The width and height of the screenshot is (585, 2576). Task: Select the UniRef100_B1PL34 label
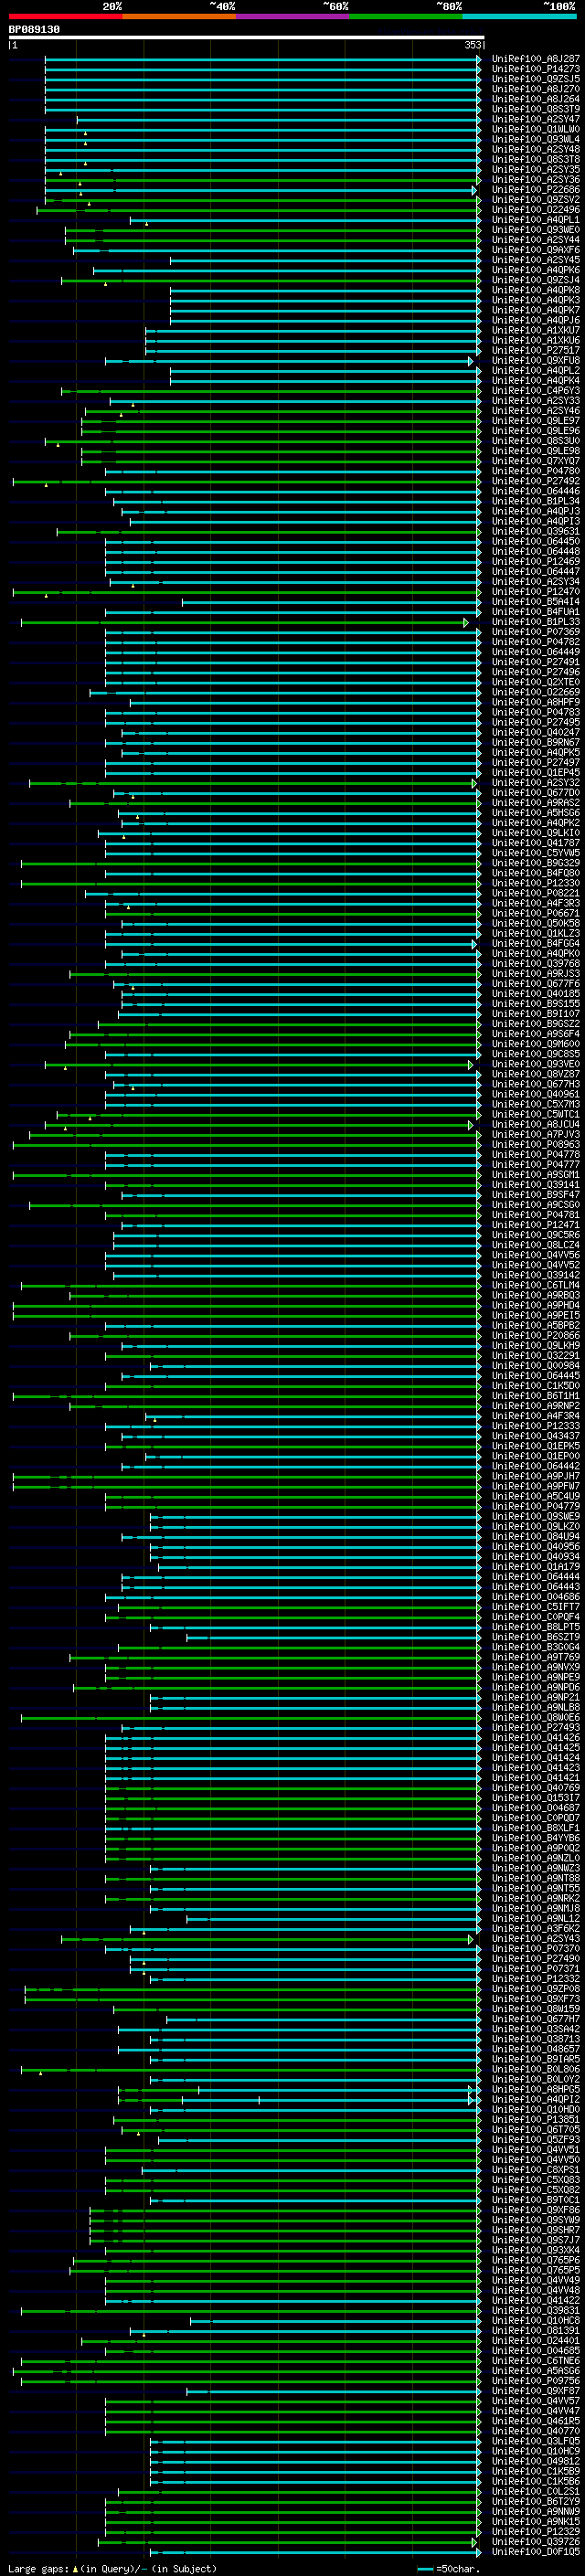point(535,501)
